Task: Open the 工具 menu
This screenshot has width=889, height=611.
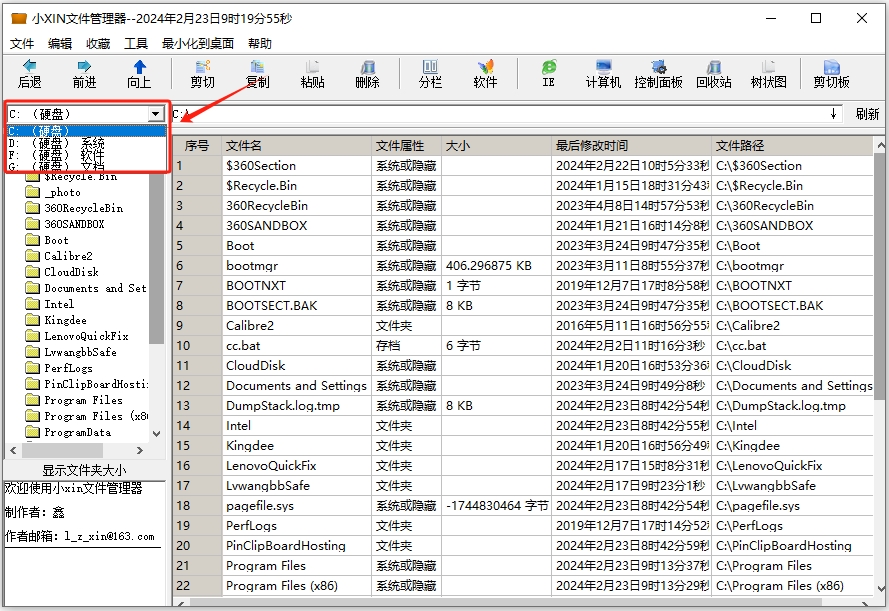Action: click(x=136, y=44)
